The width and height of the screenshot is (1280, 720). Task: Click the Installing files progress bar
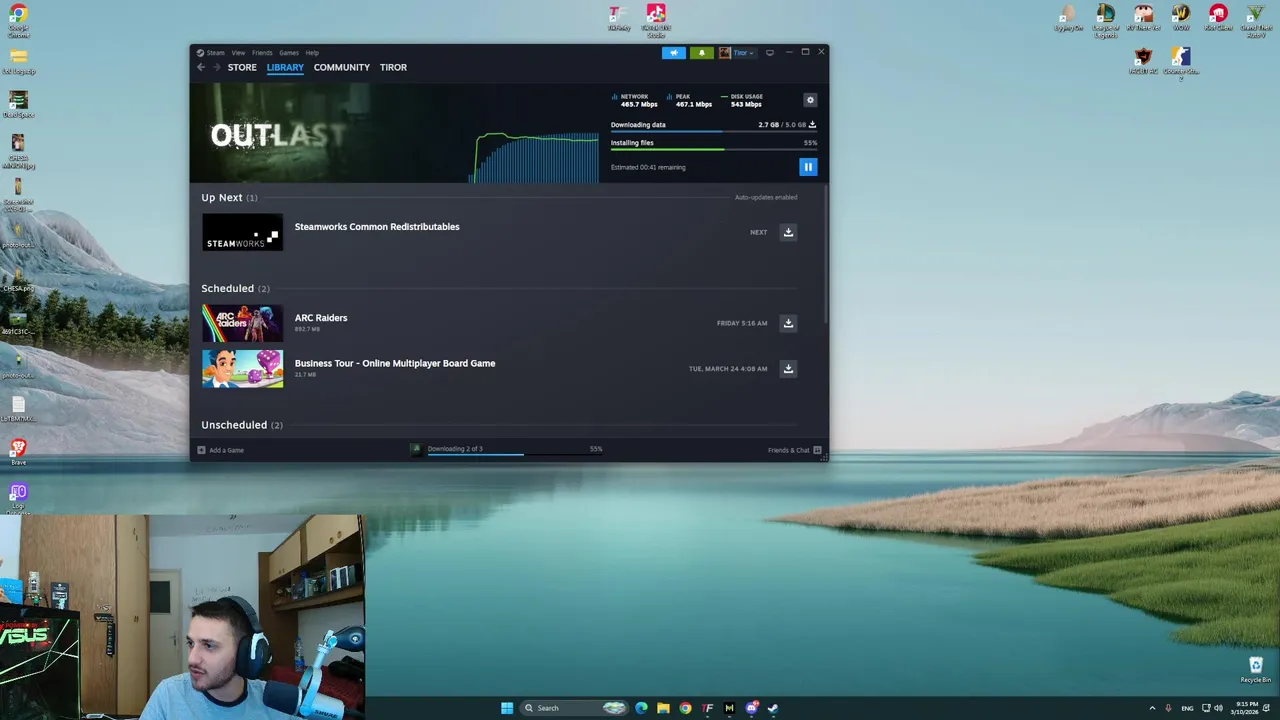[713, 150]
